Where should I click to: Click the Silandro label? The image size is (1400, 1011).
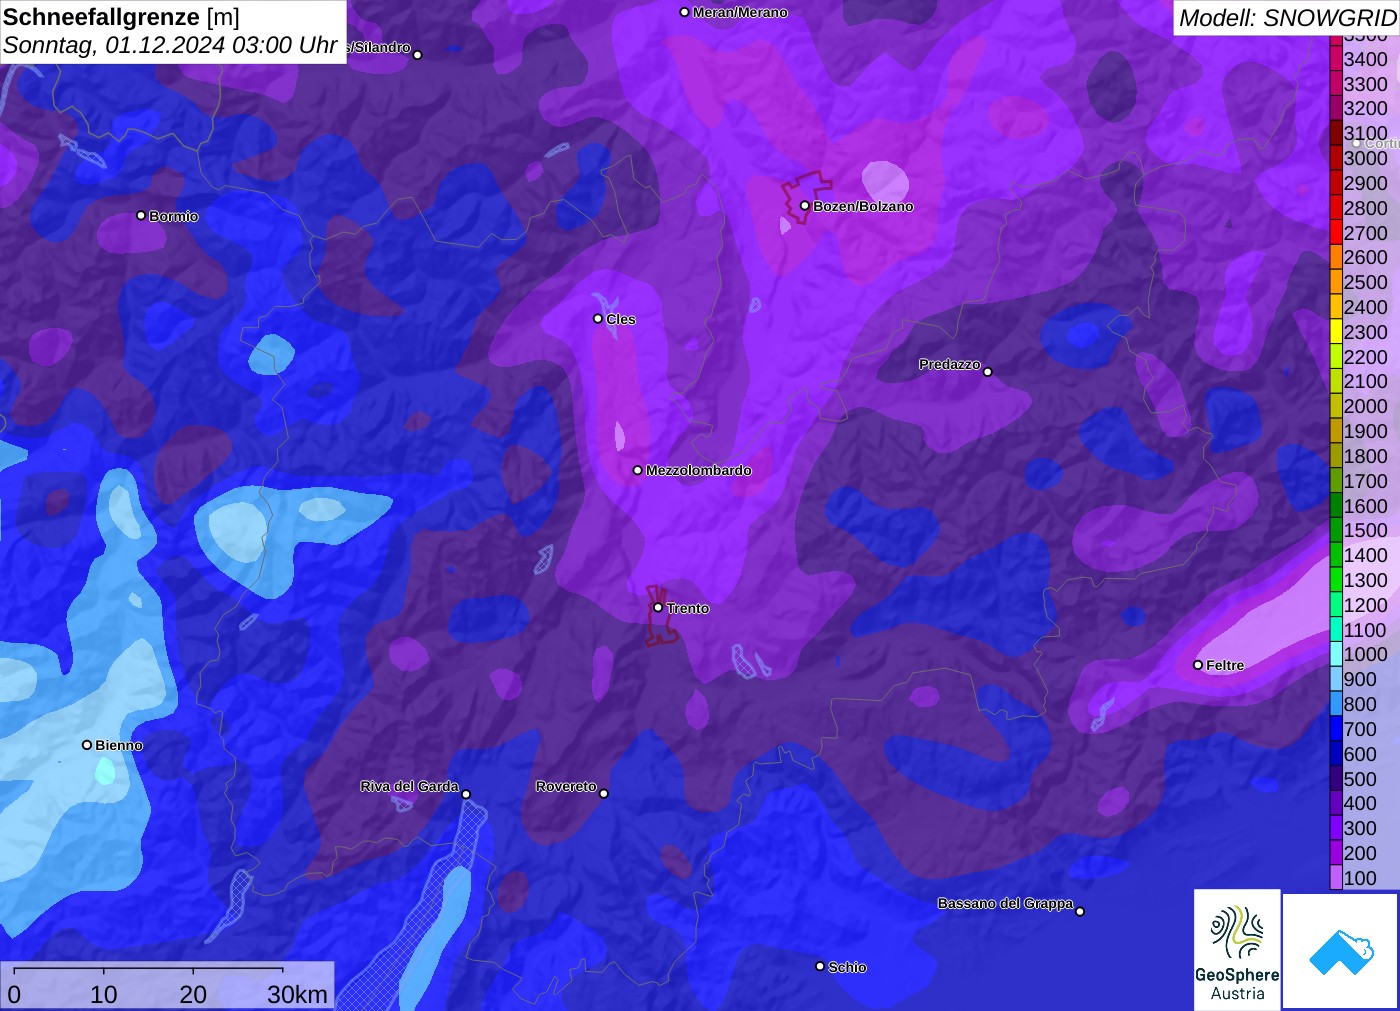point(379,47)
